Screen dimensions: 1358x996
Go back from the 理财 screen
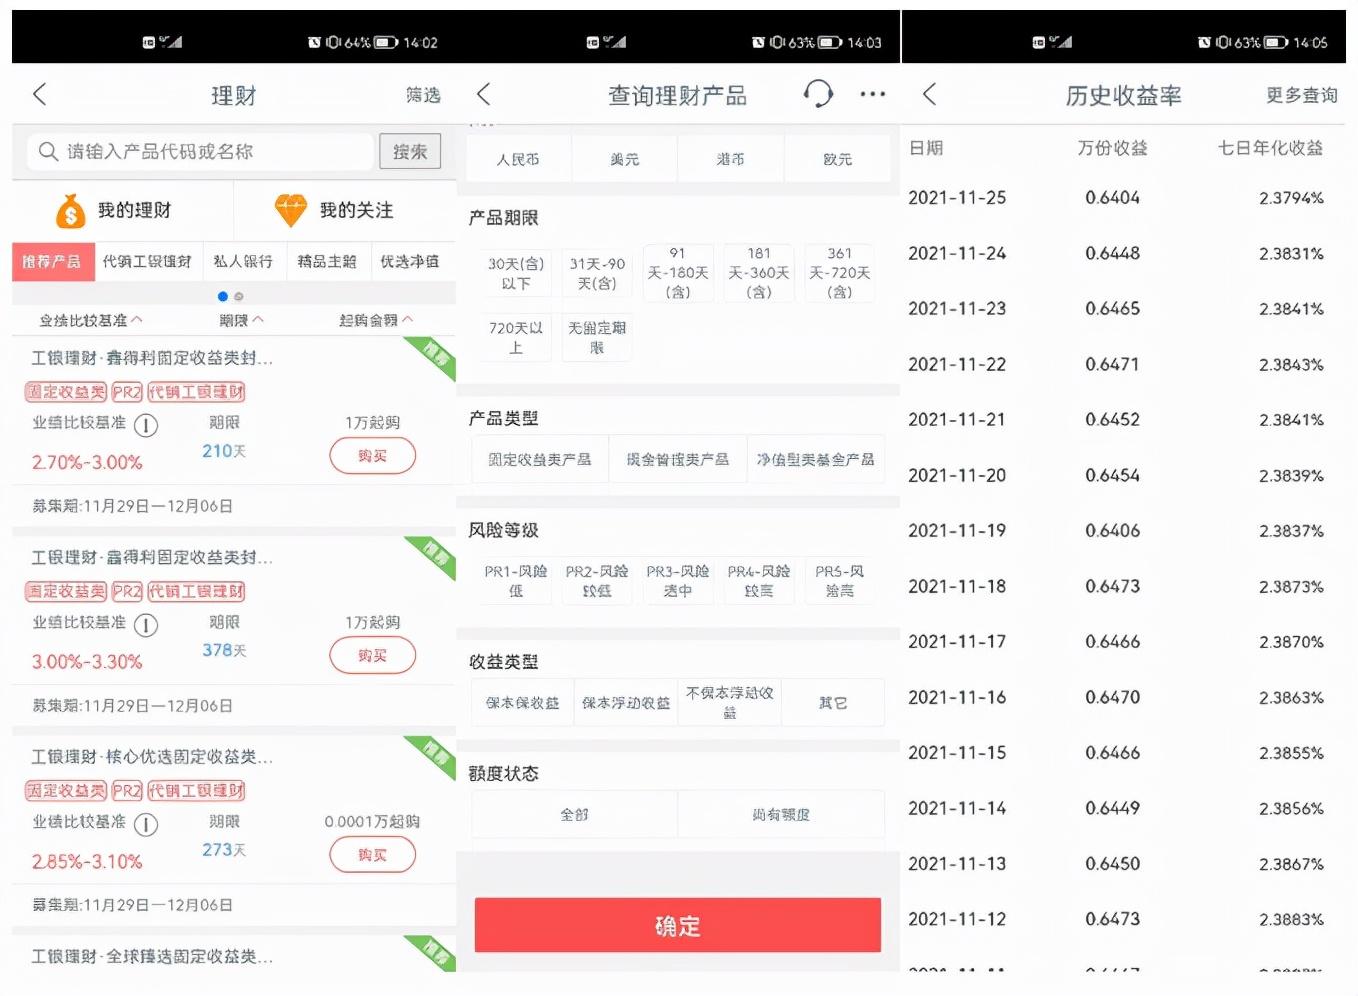coord(40,94)
